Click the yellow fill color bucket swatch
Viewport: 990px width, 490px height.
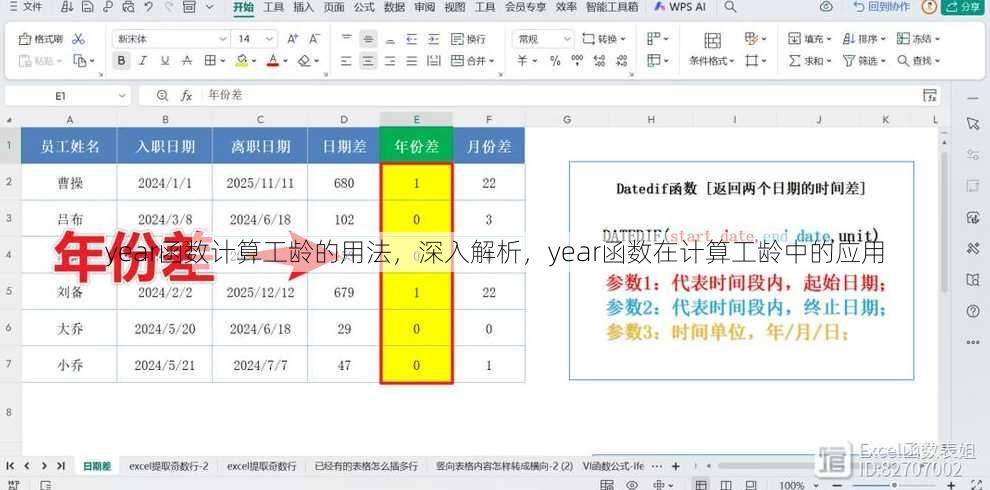click(x=241, y=61)
